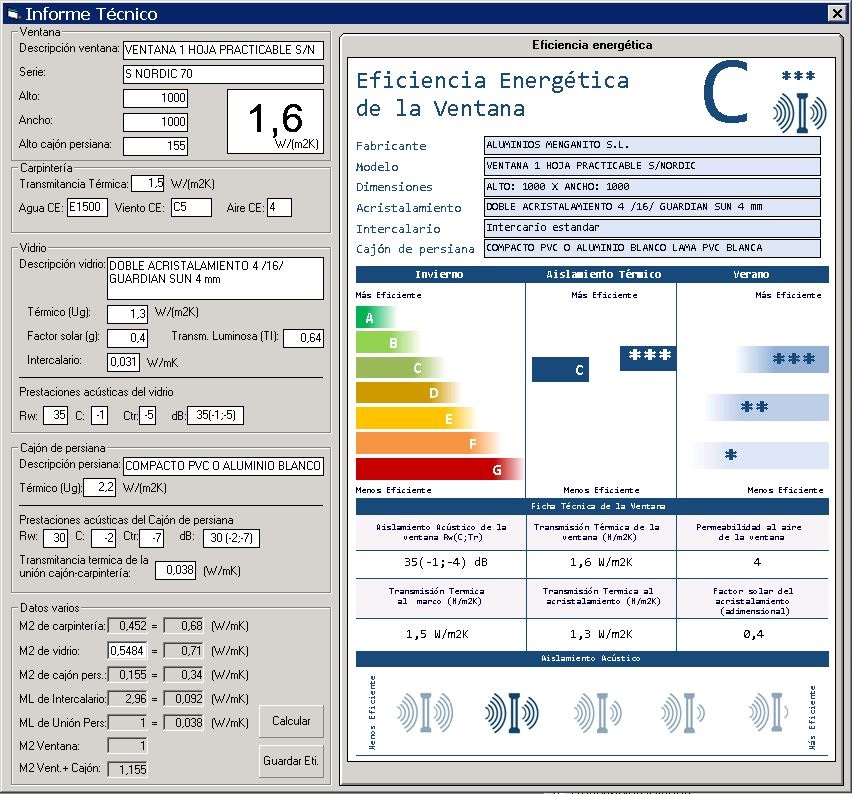Click the Descripción ventana text field
The width and height of the screenshot is (852, 794).
click(x=223, y=50)
